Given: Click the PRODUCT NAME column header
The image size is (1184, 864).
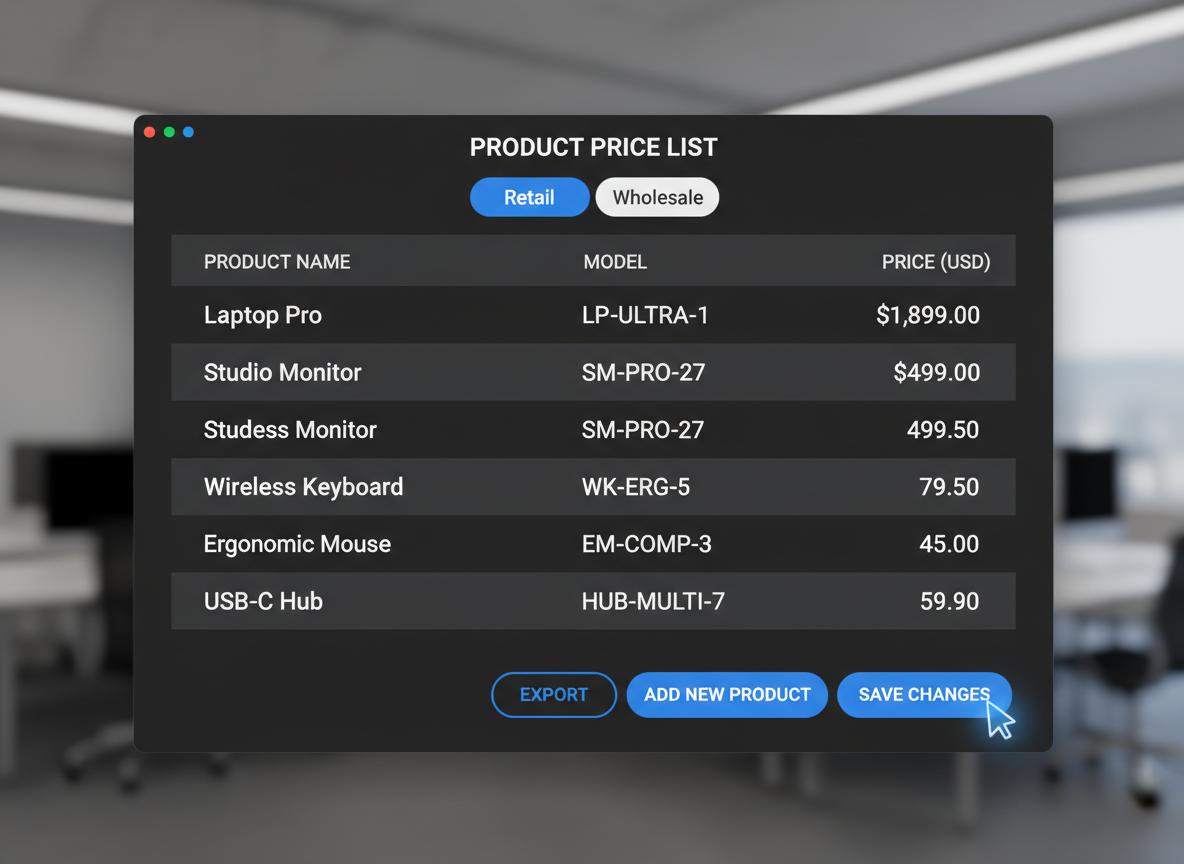Looking at the screenshot, I should tap(277, 261).
